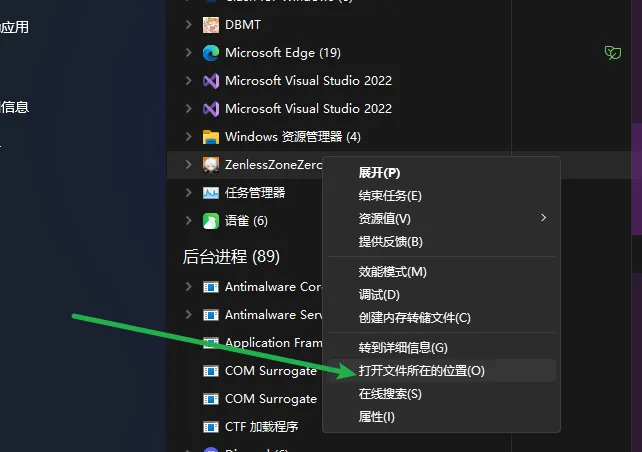
Task: Expand the Windows 资源管理器 (4) group
Action: (x=188, y=136)
